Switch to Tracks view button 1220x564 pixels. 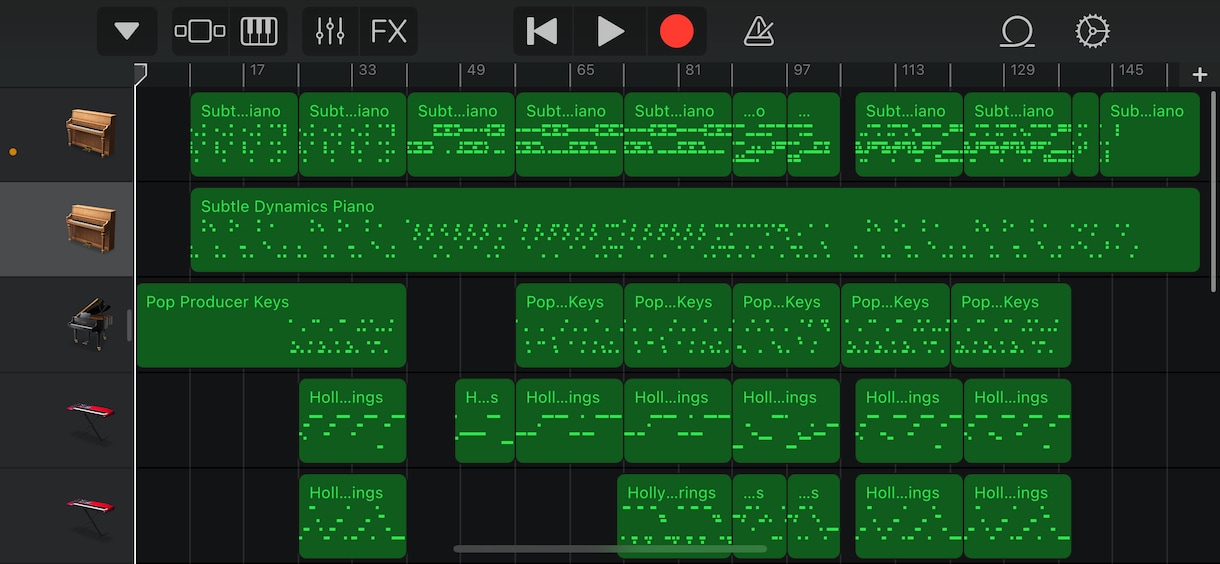200,31
